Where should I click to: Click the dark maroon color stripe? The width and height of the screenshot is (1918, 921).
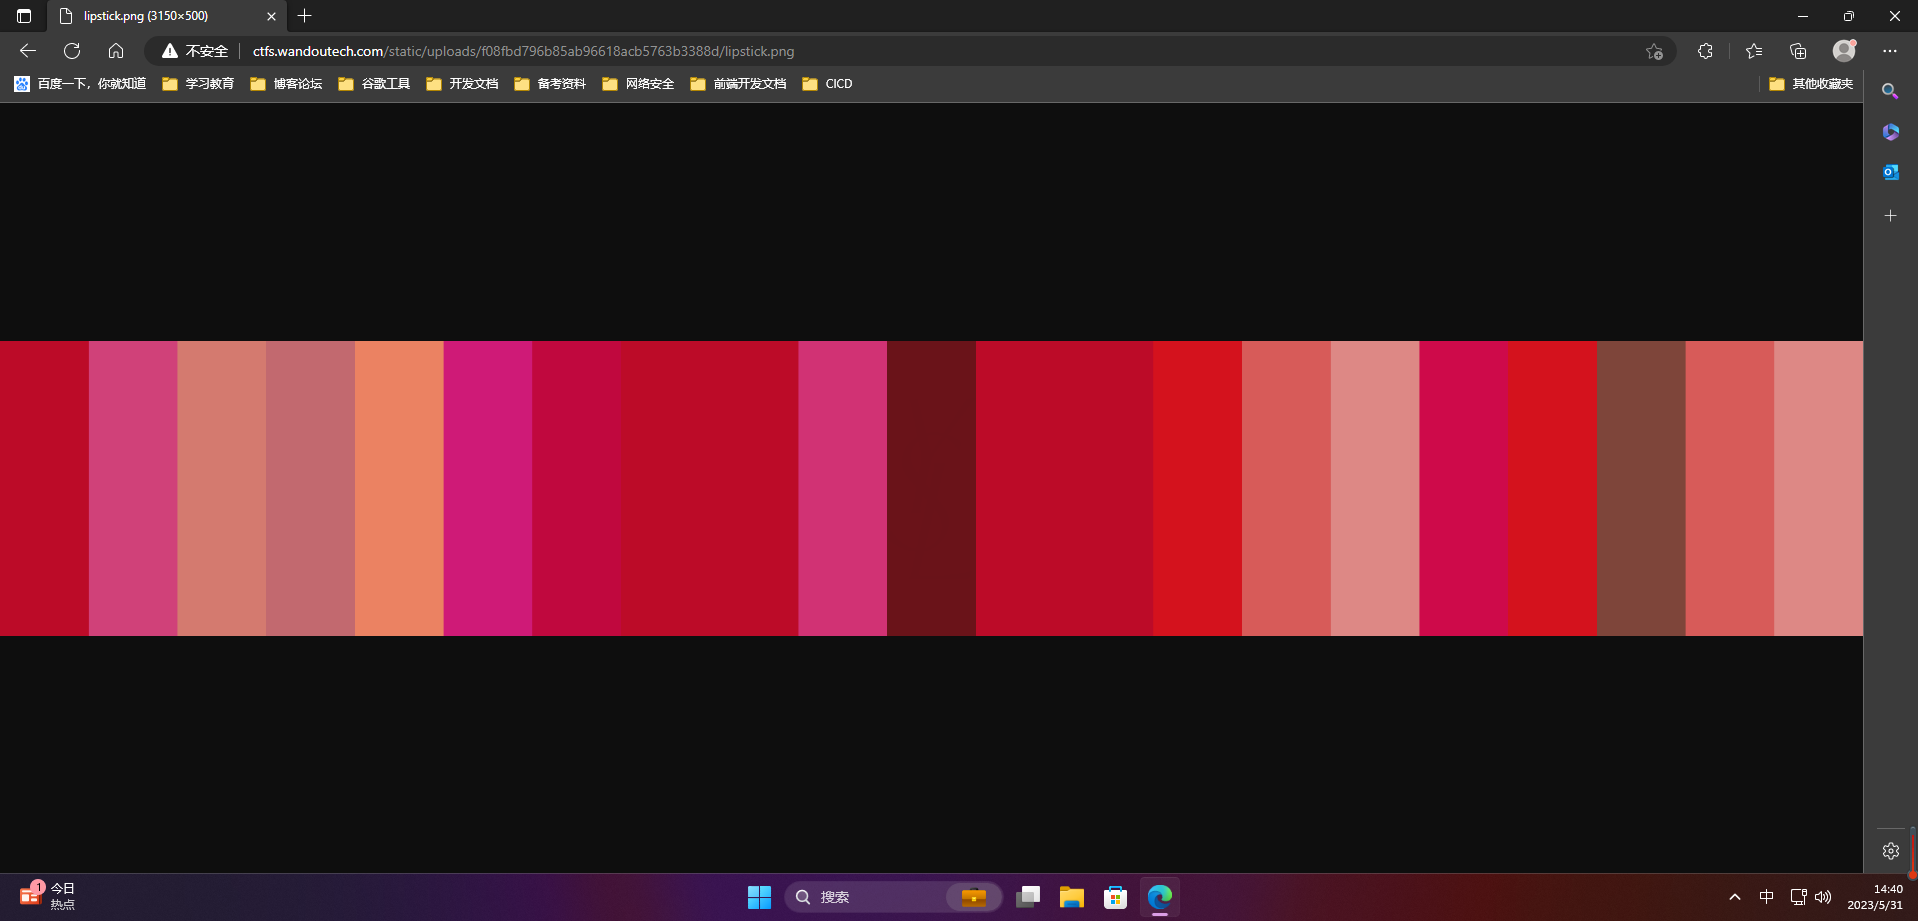[x=931, y=488]
